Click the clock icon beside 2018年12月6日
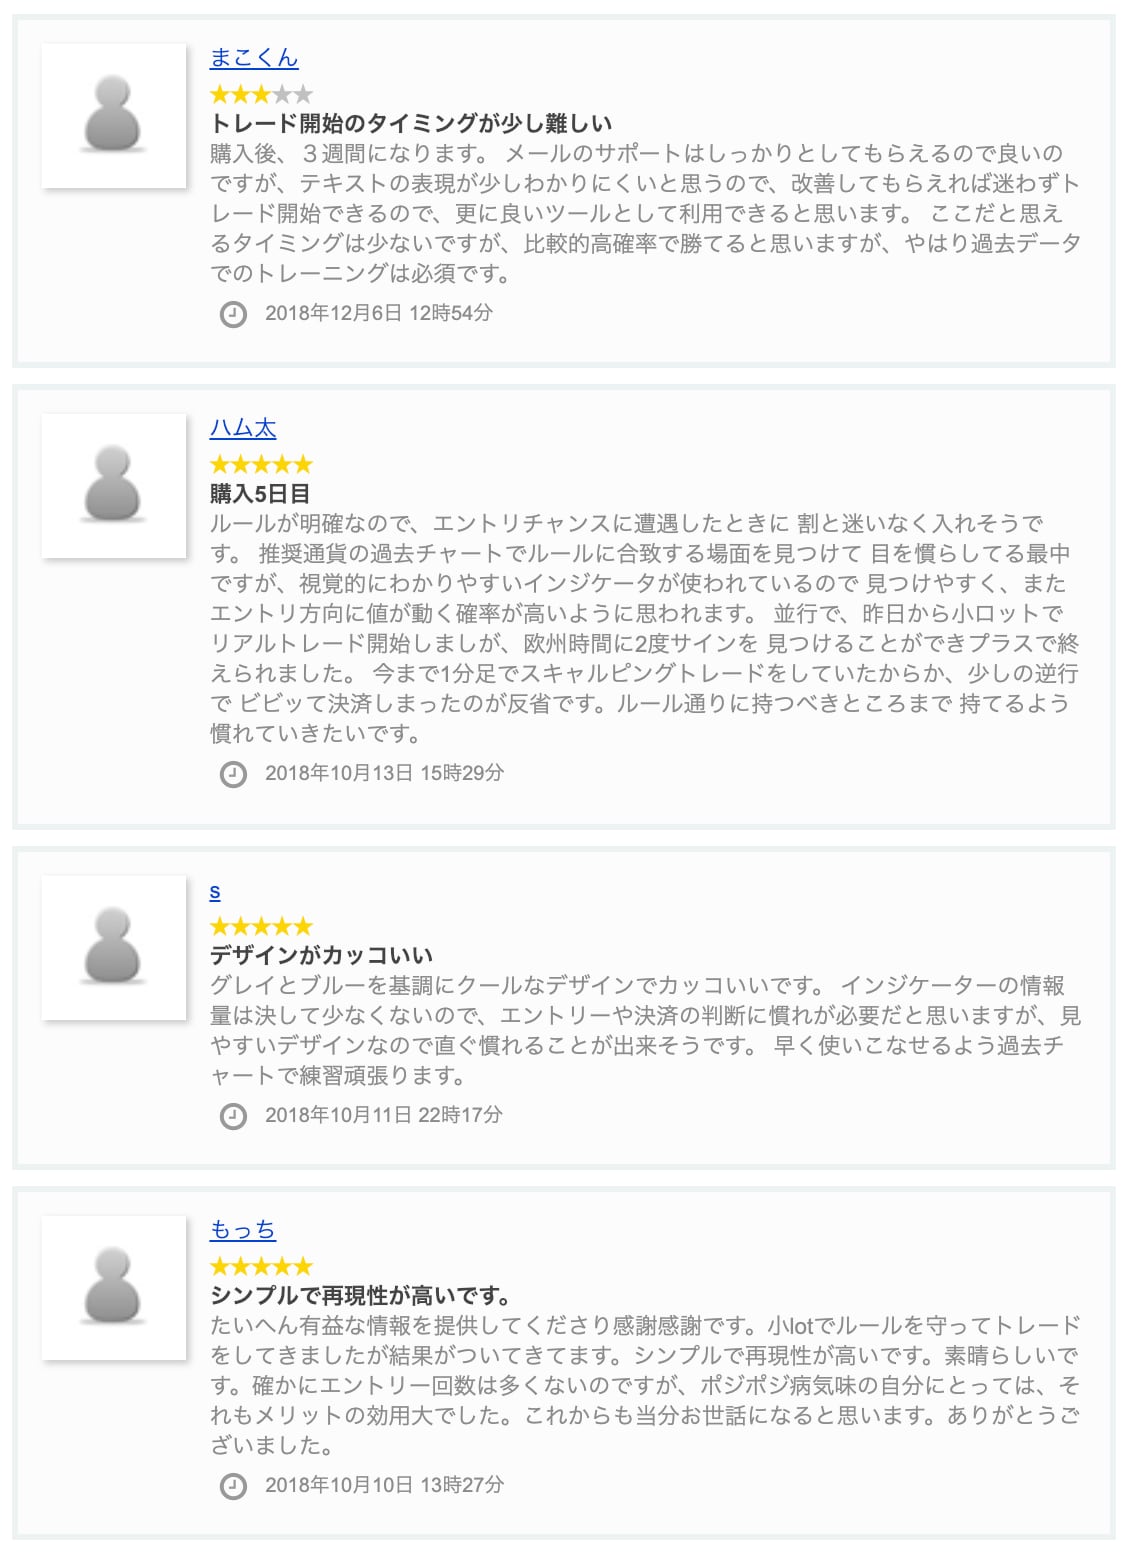This screenshot has height=1556, width=1132. click(x=233, y=314)
